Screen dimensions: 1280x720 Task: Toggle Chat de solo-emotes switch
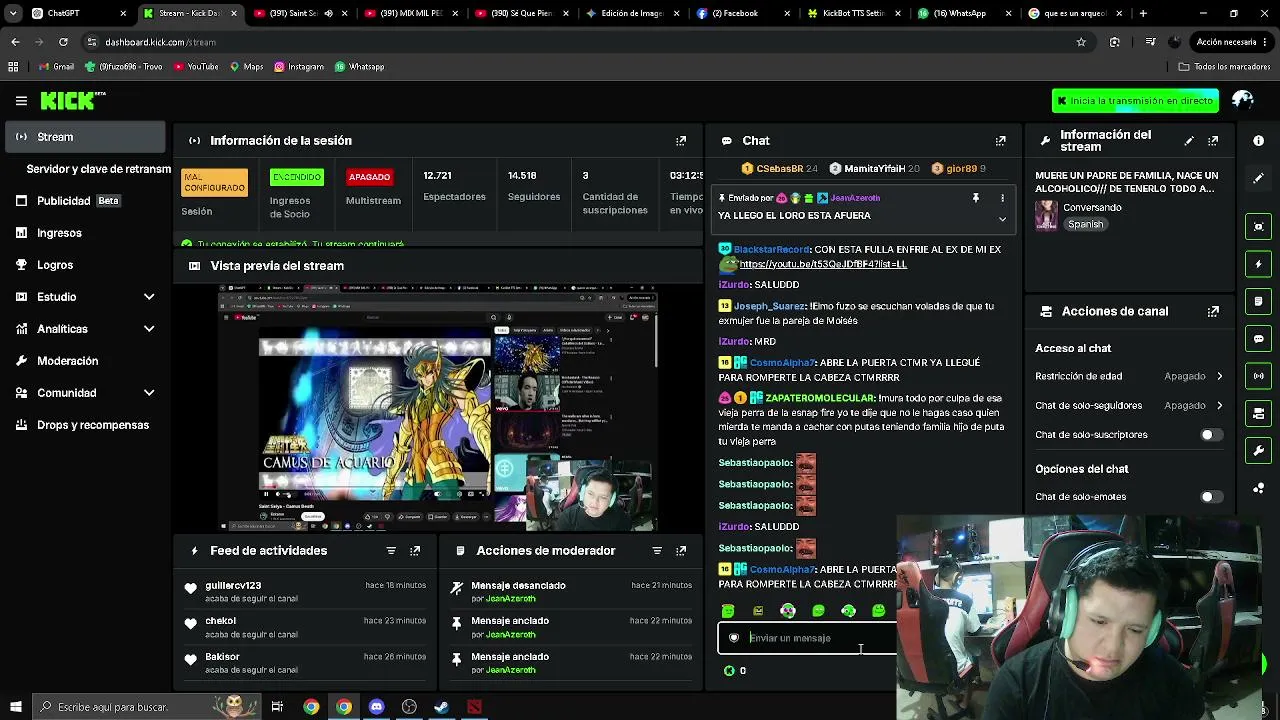1211,497
